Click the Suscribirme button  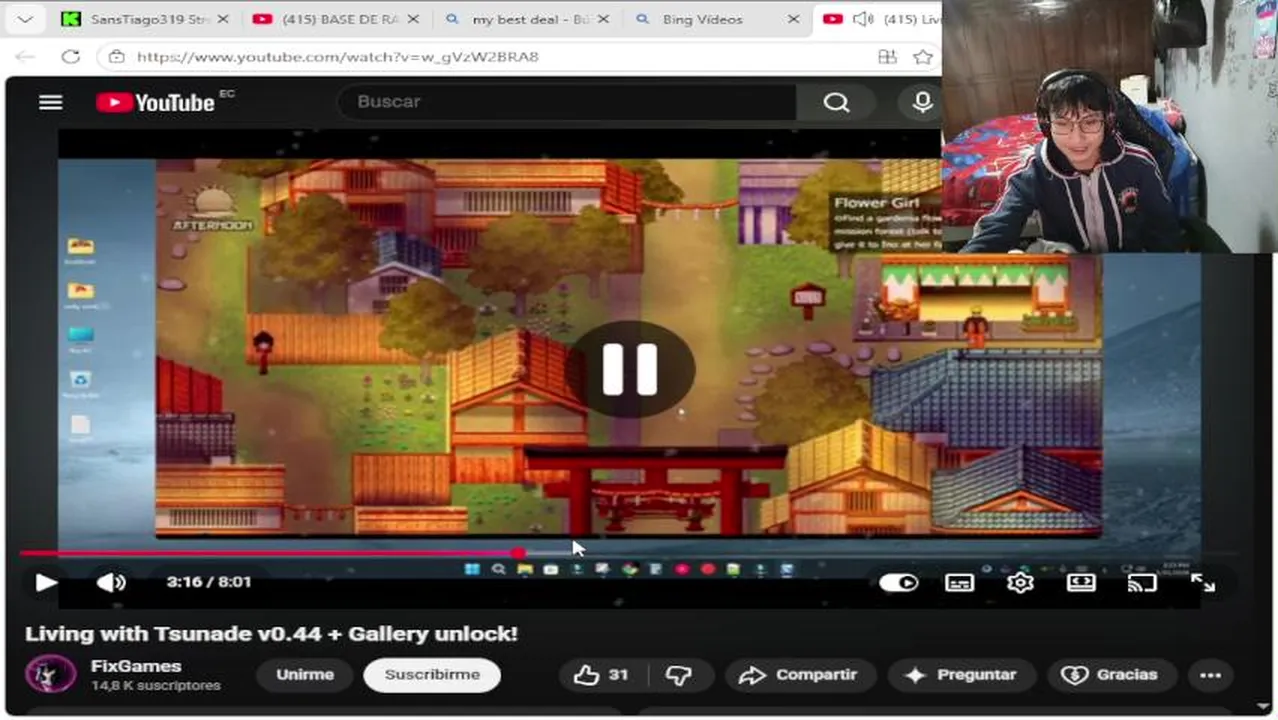coord(432,675)
